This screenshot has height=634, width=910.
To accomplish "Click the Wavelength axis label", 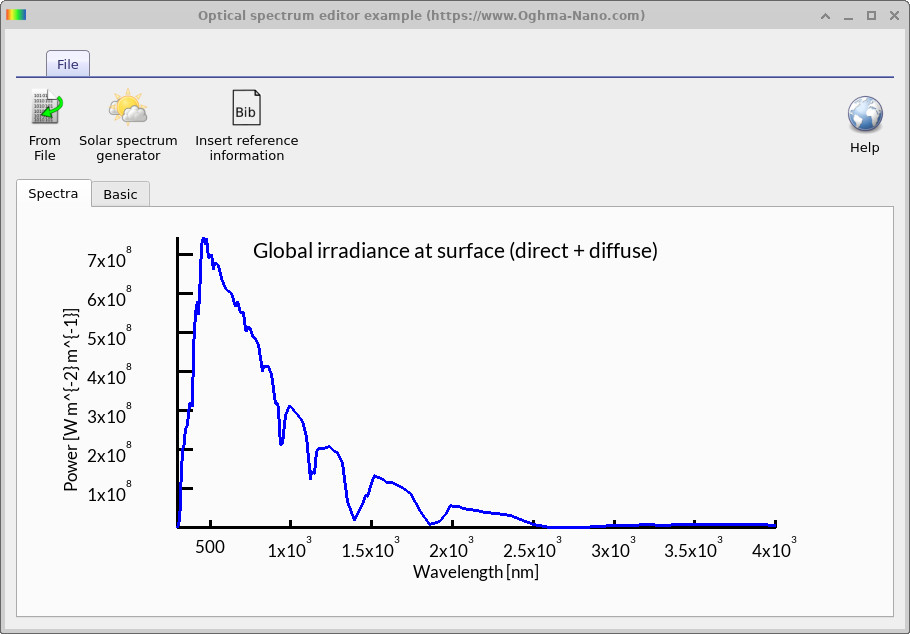I will coord(475,571).
